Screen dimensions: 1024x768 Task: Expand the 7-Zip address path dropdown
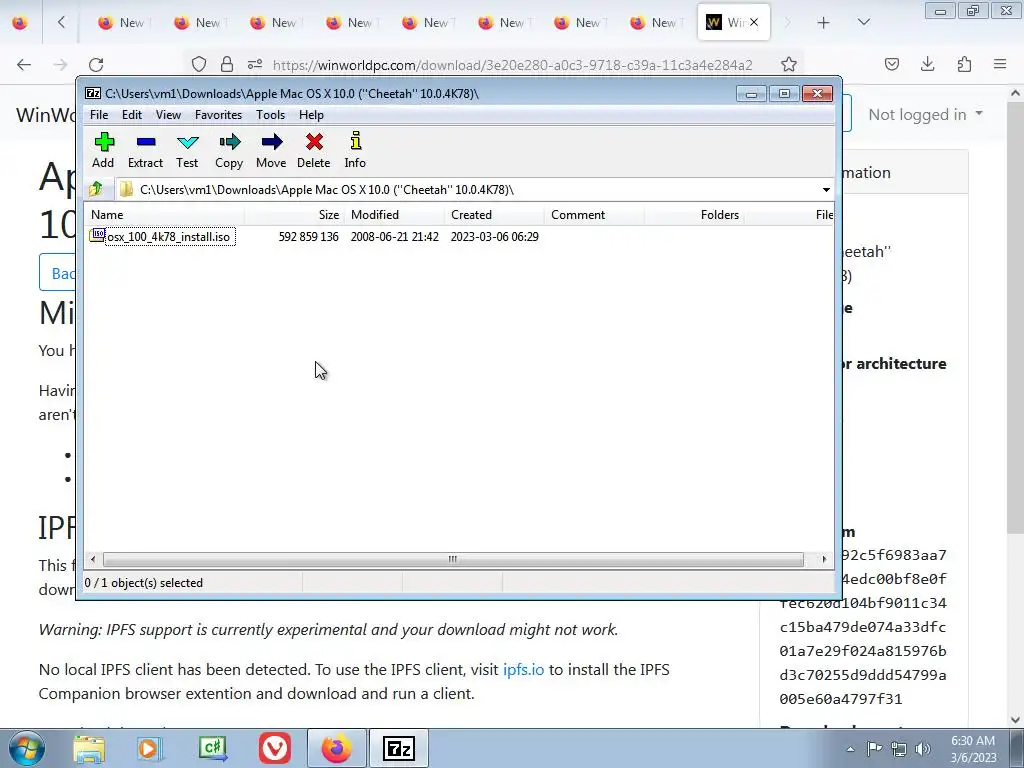[826, 189]
